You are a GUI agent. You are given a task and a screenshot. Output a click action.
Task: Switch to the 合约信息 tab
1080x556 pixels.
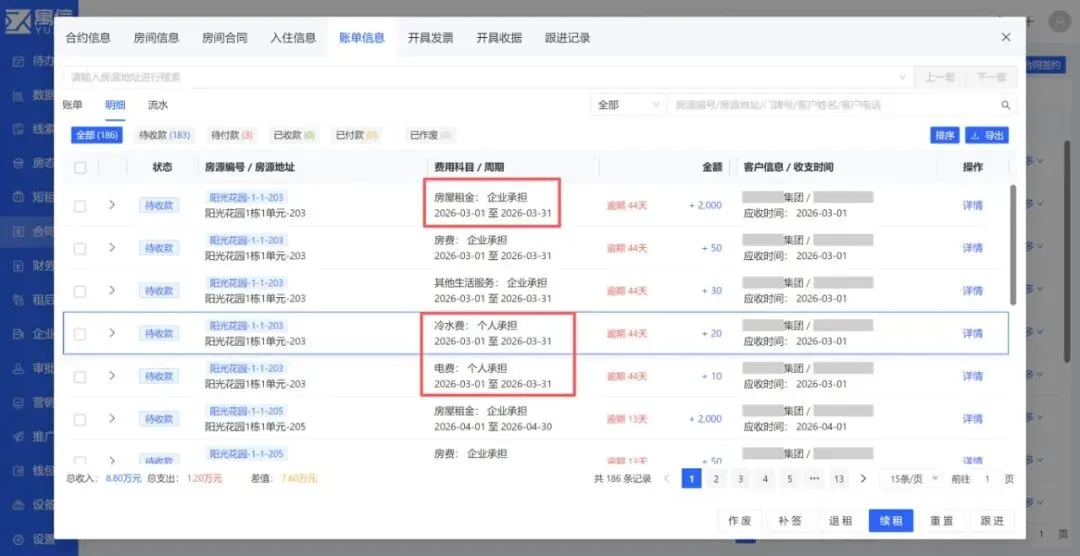pos(87,38)
